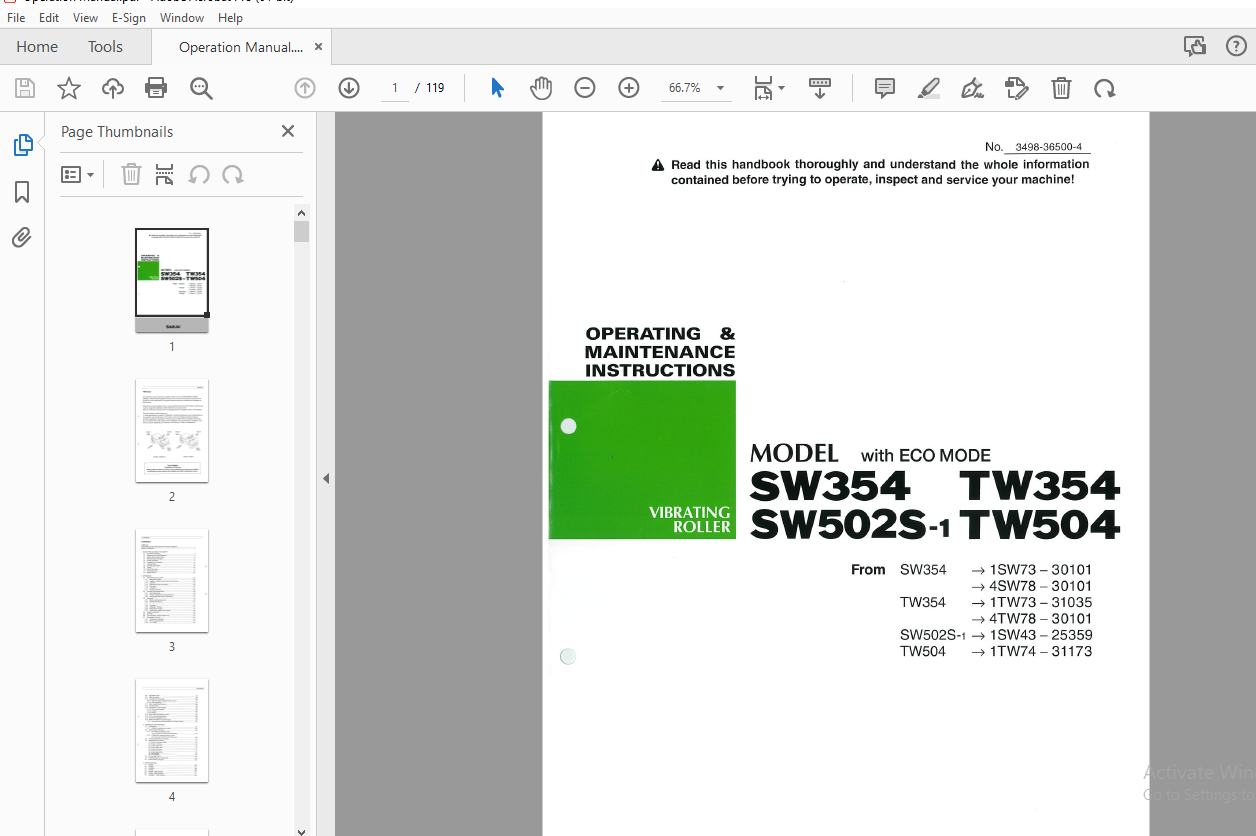Open the View menu
1256x836 pixels.
85,18
